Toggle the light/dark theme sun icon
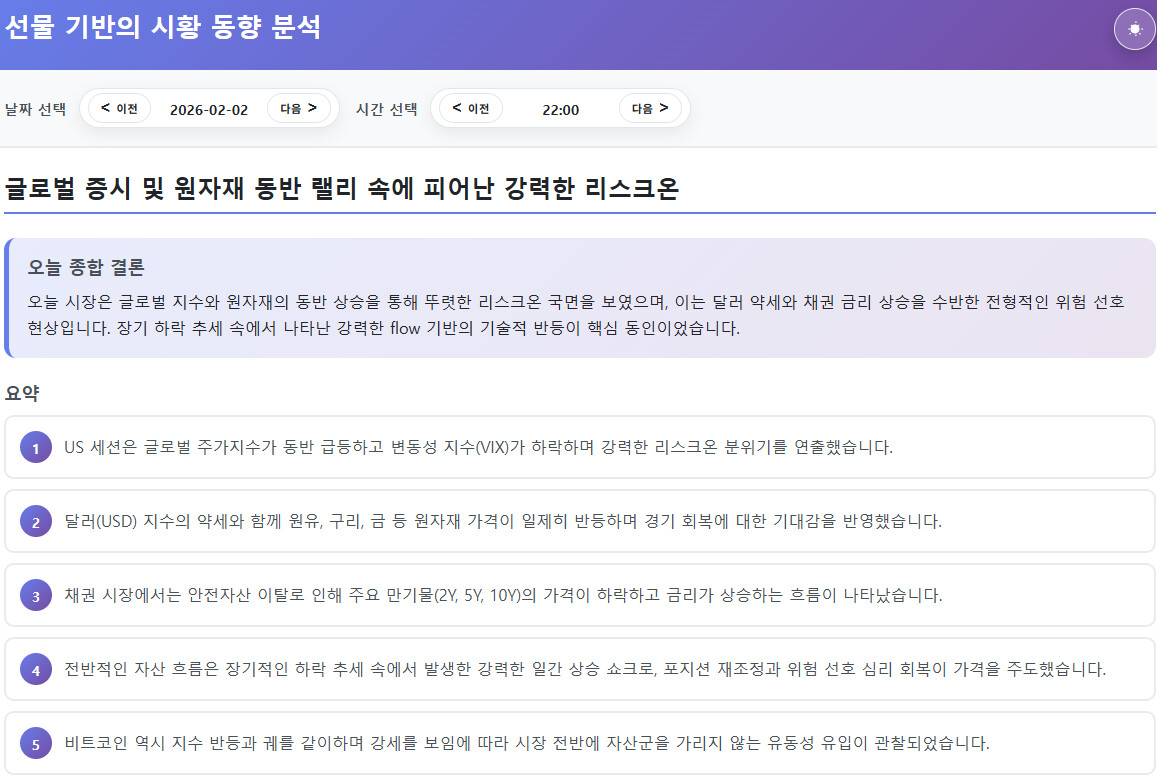This screenshot has height=779, width=1157. tap(1134, 28)
